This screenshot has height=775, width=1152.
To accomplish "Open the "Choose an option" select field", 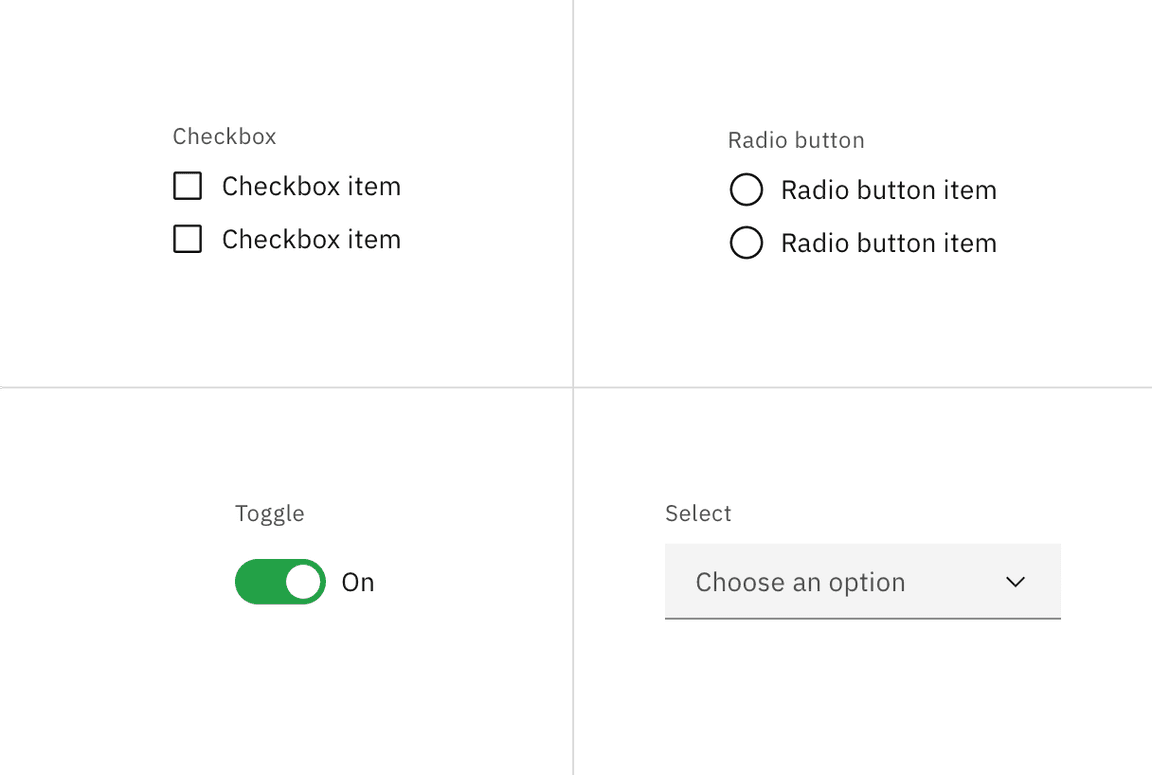I will (x=863, y=582).
